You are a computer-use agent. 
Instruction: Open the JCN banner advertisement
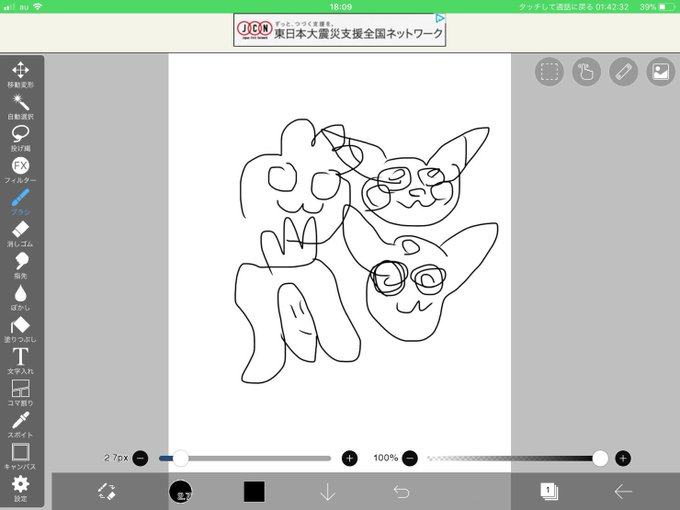[340, 30]
